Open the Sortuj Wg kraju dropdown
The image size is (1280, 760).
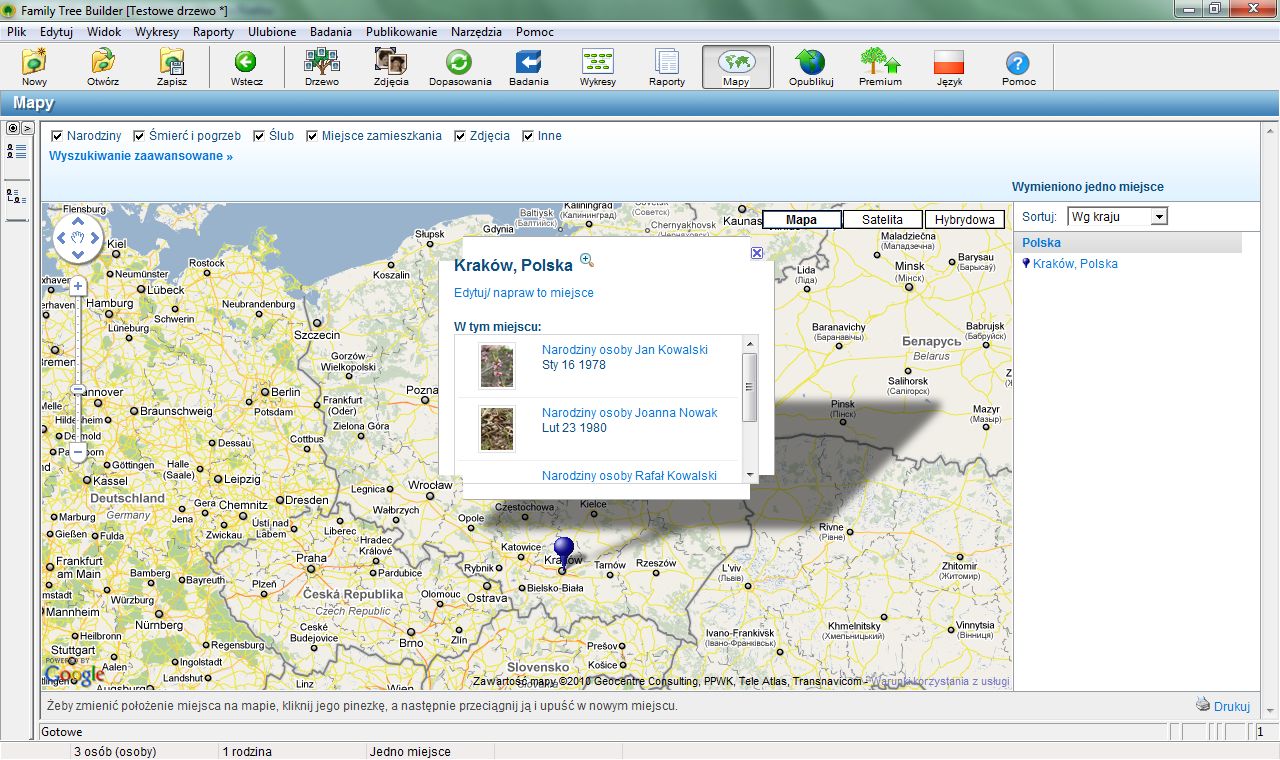1117,216
